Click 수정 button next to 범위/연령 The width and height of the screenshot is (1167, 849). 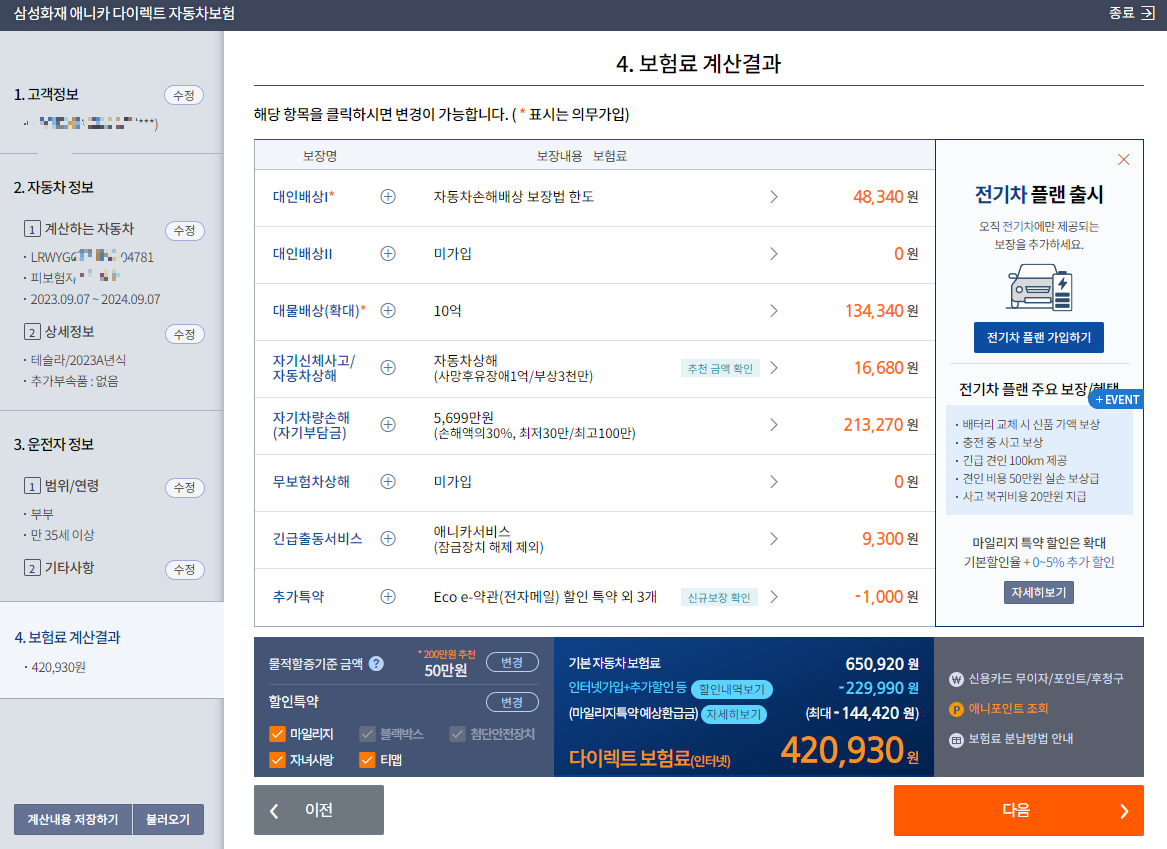pos(184,487)
